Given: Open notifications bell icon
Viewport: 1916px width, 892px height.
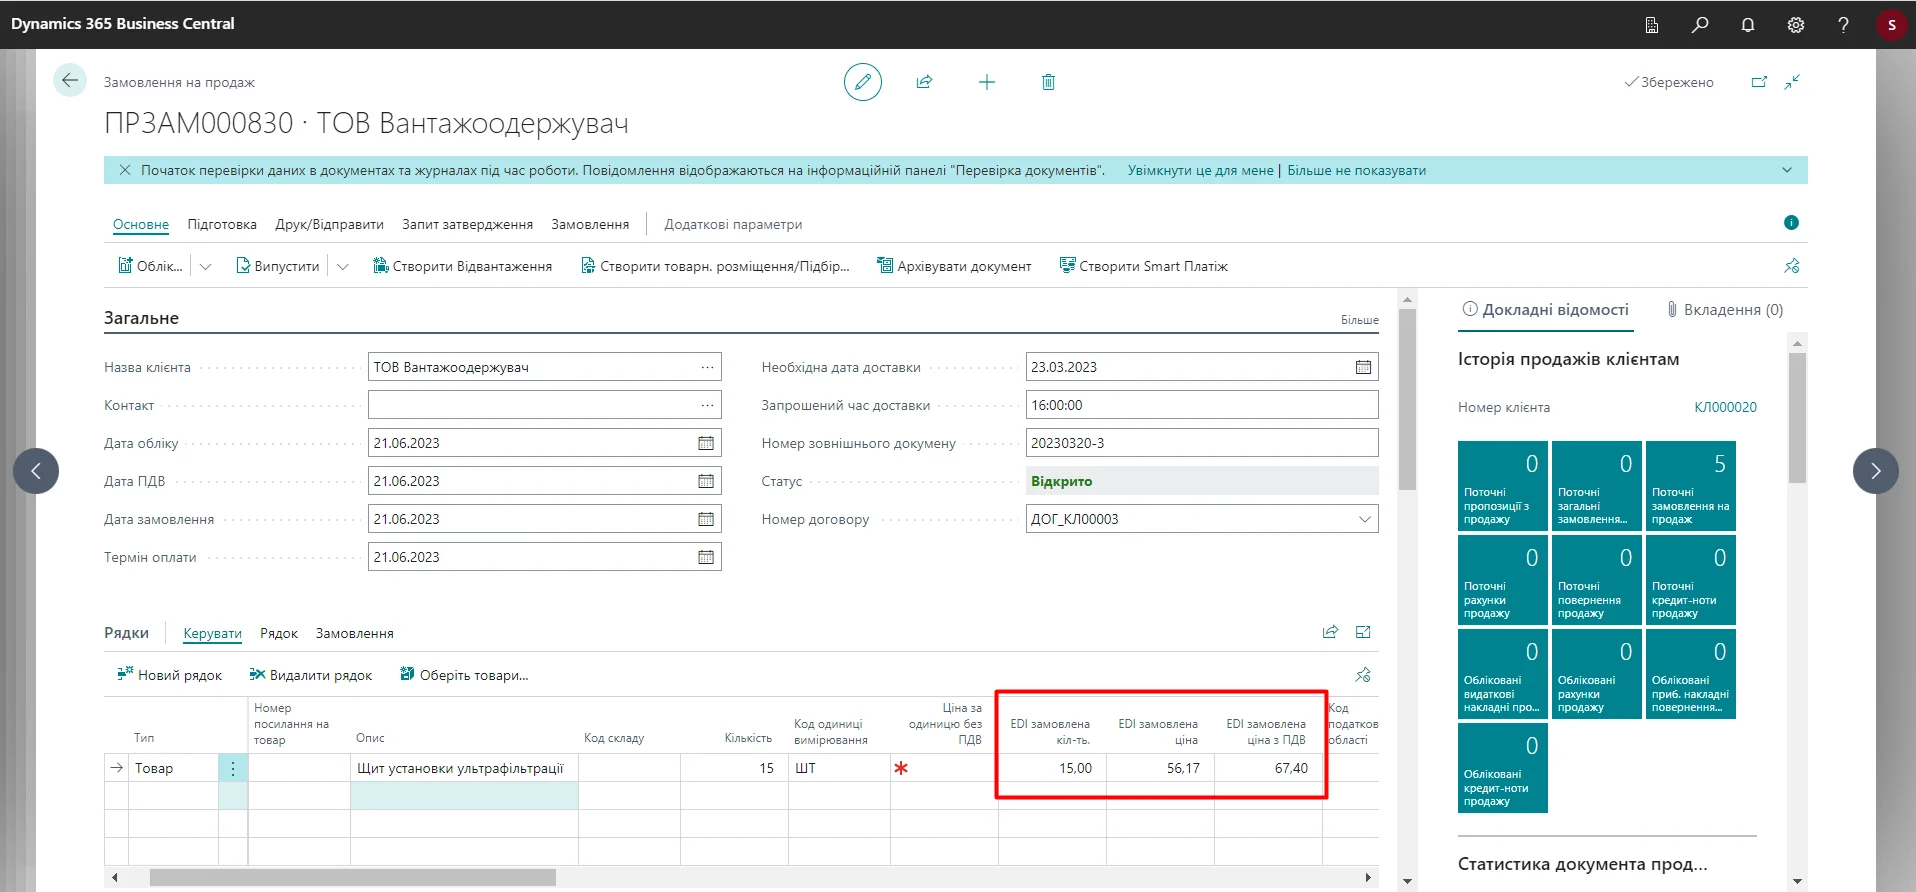Looking at the screenshot, I should coord(1747,25).
